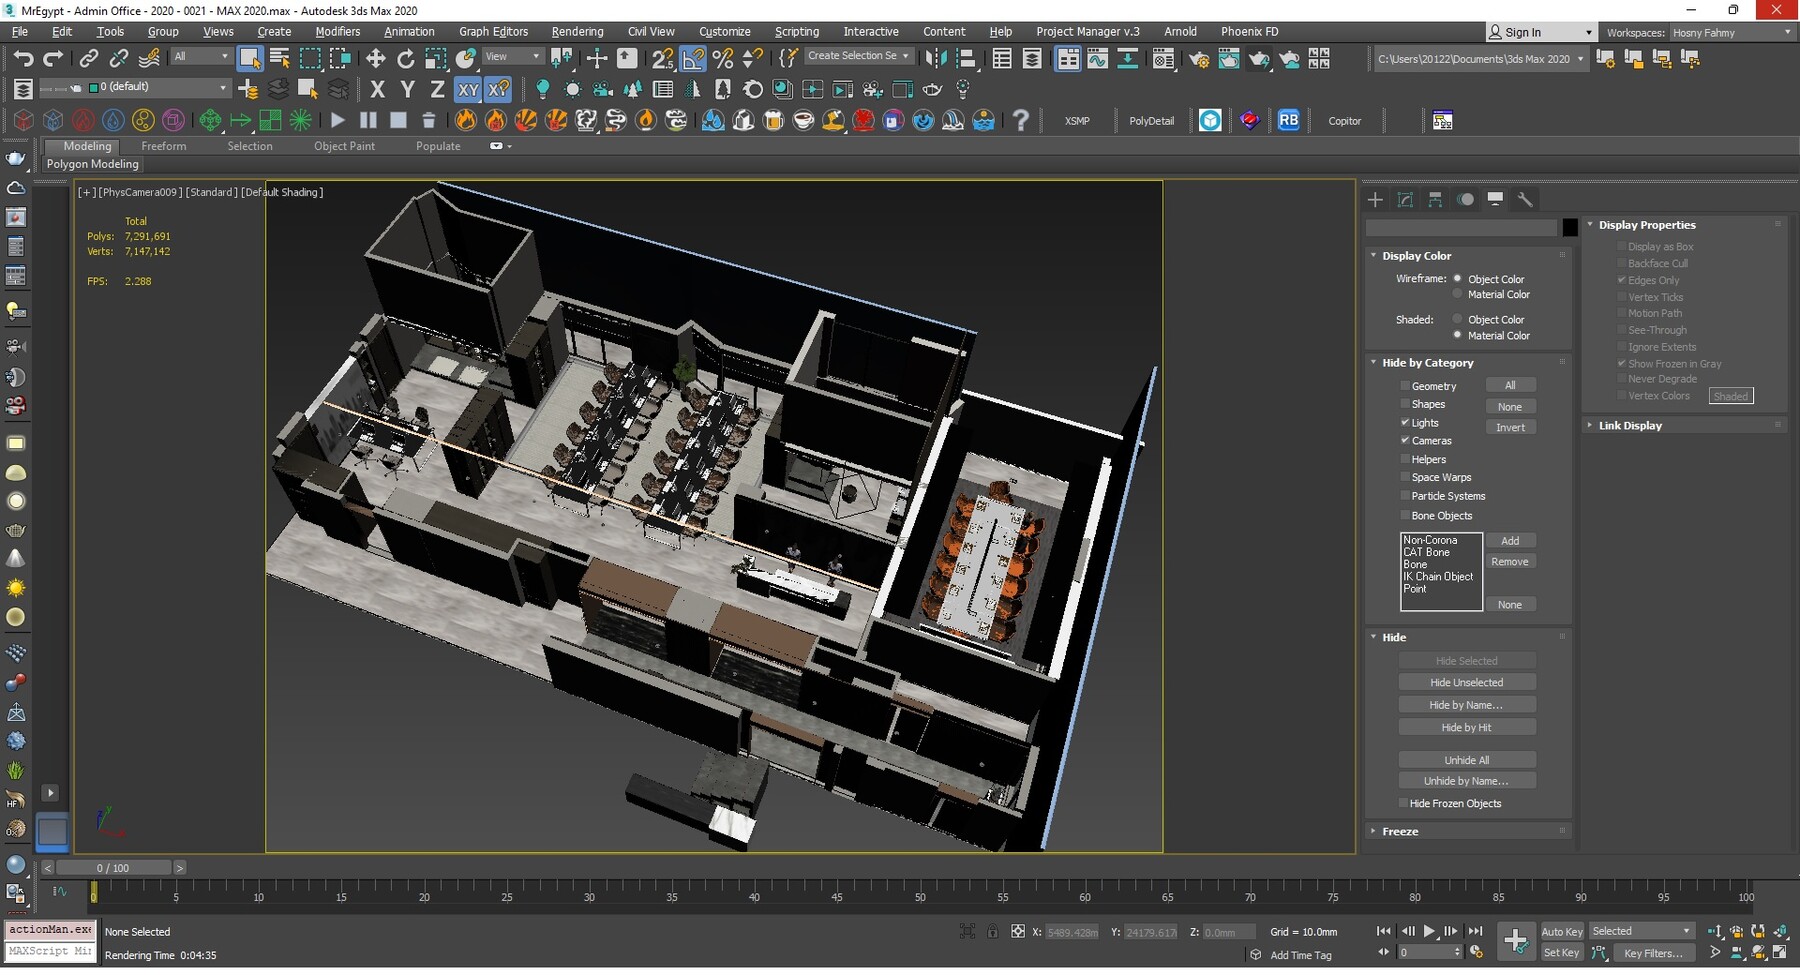
Task: Switch to the Freeform ribbon tab
Action: click(164, 146)
